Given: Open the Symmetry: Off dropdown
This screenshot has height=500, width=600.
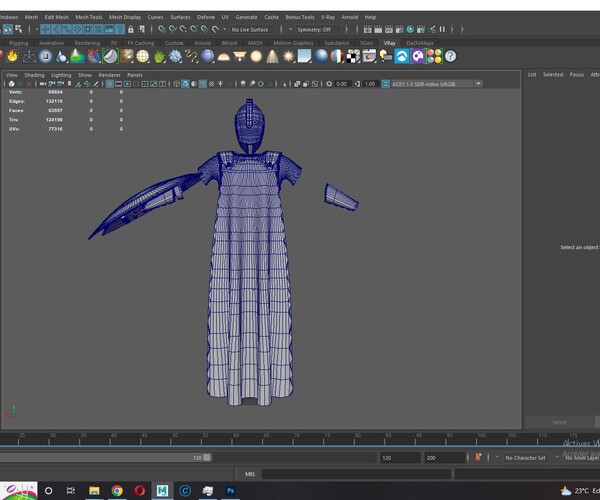Looking at the screenshot, I should pos(317,29).
